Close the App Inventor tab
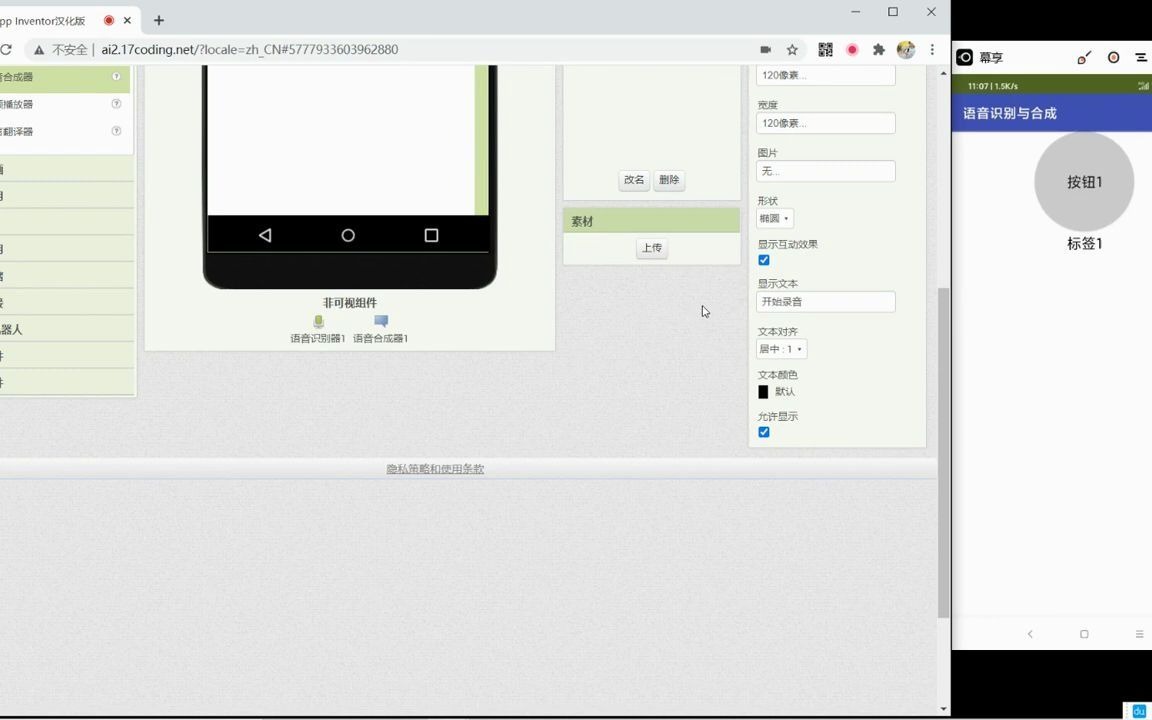The width and height of the screenshot is (1152, 720). [127, 21]
